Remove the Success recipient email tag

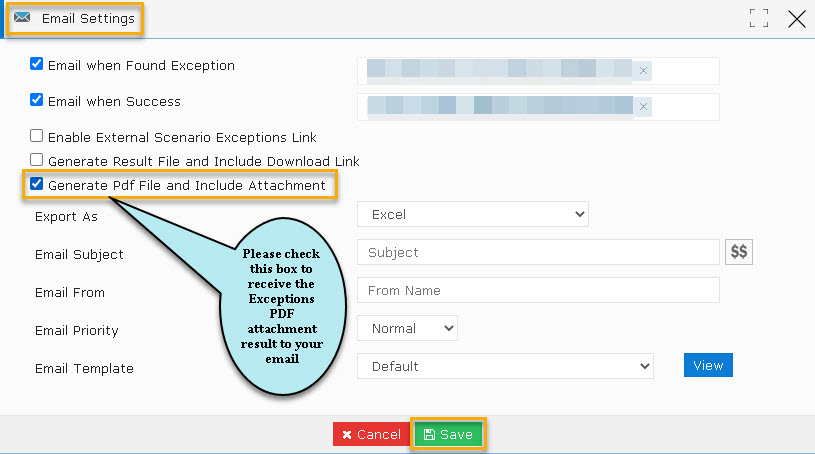[x=643, y=107]
